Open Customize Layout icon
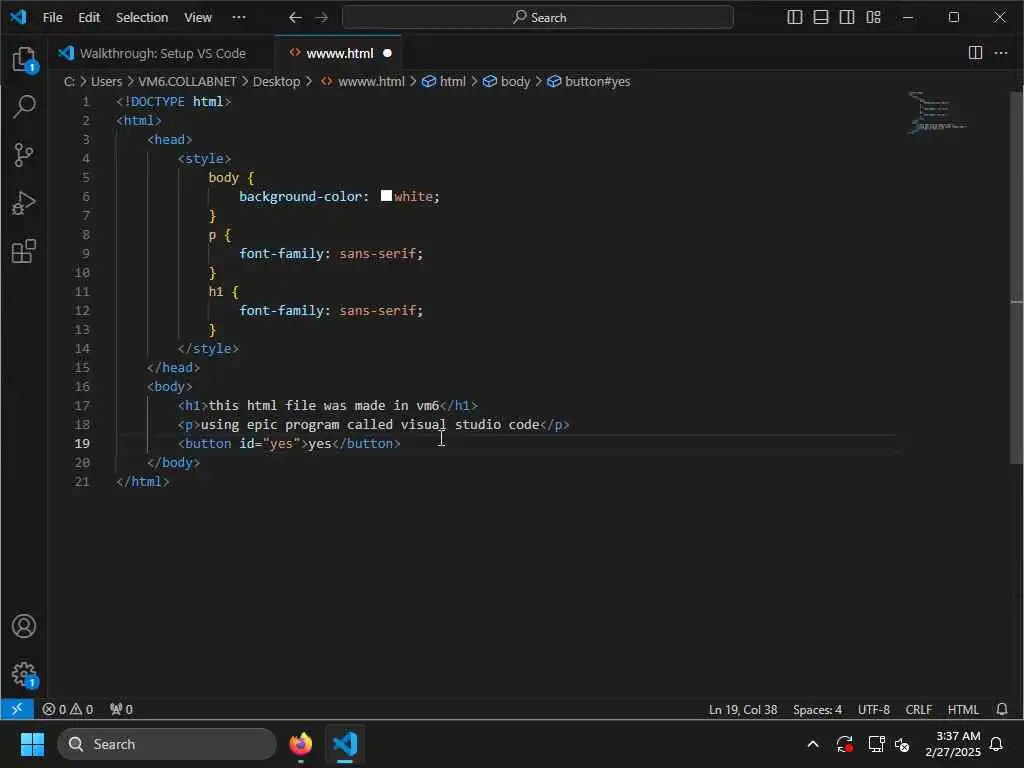This screenshot has height=768, width=1024. (x=873, y=18)
